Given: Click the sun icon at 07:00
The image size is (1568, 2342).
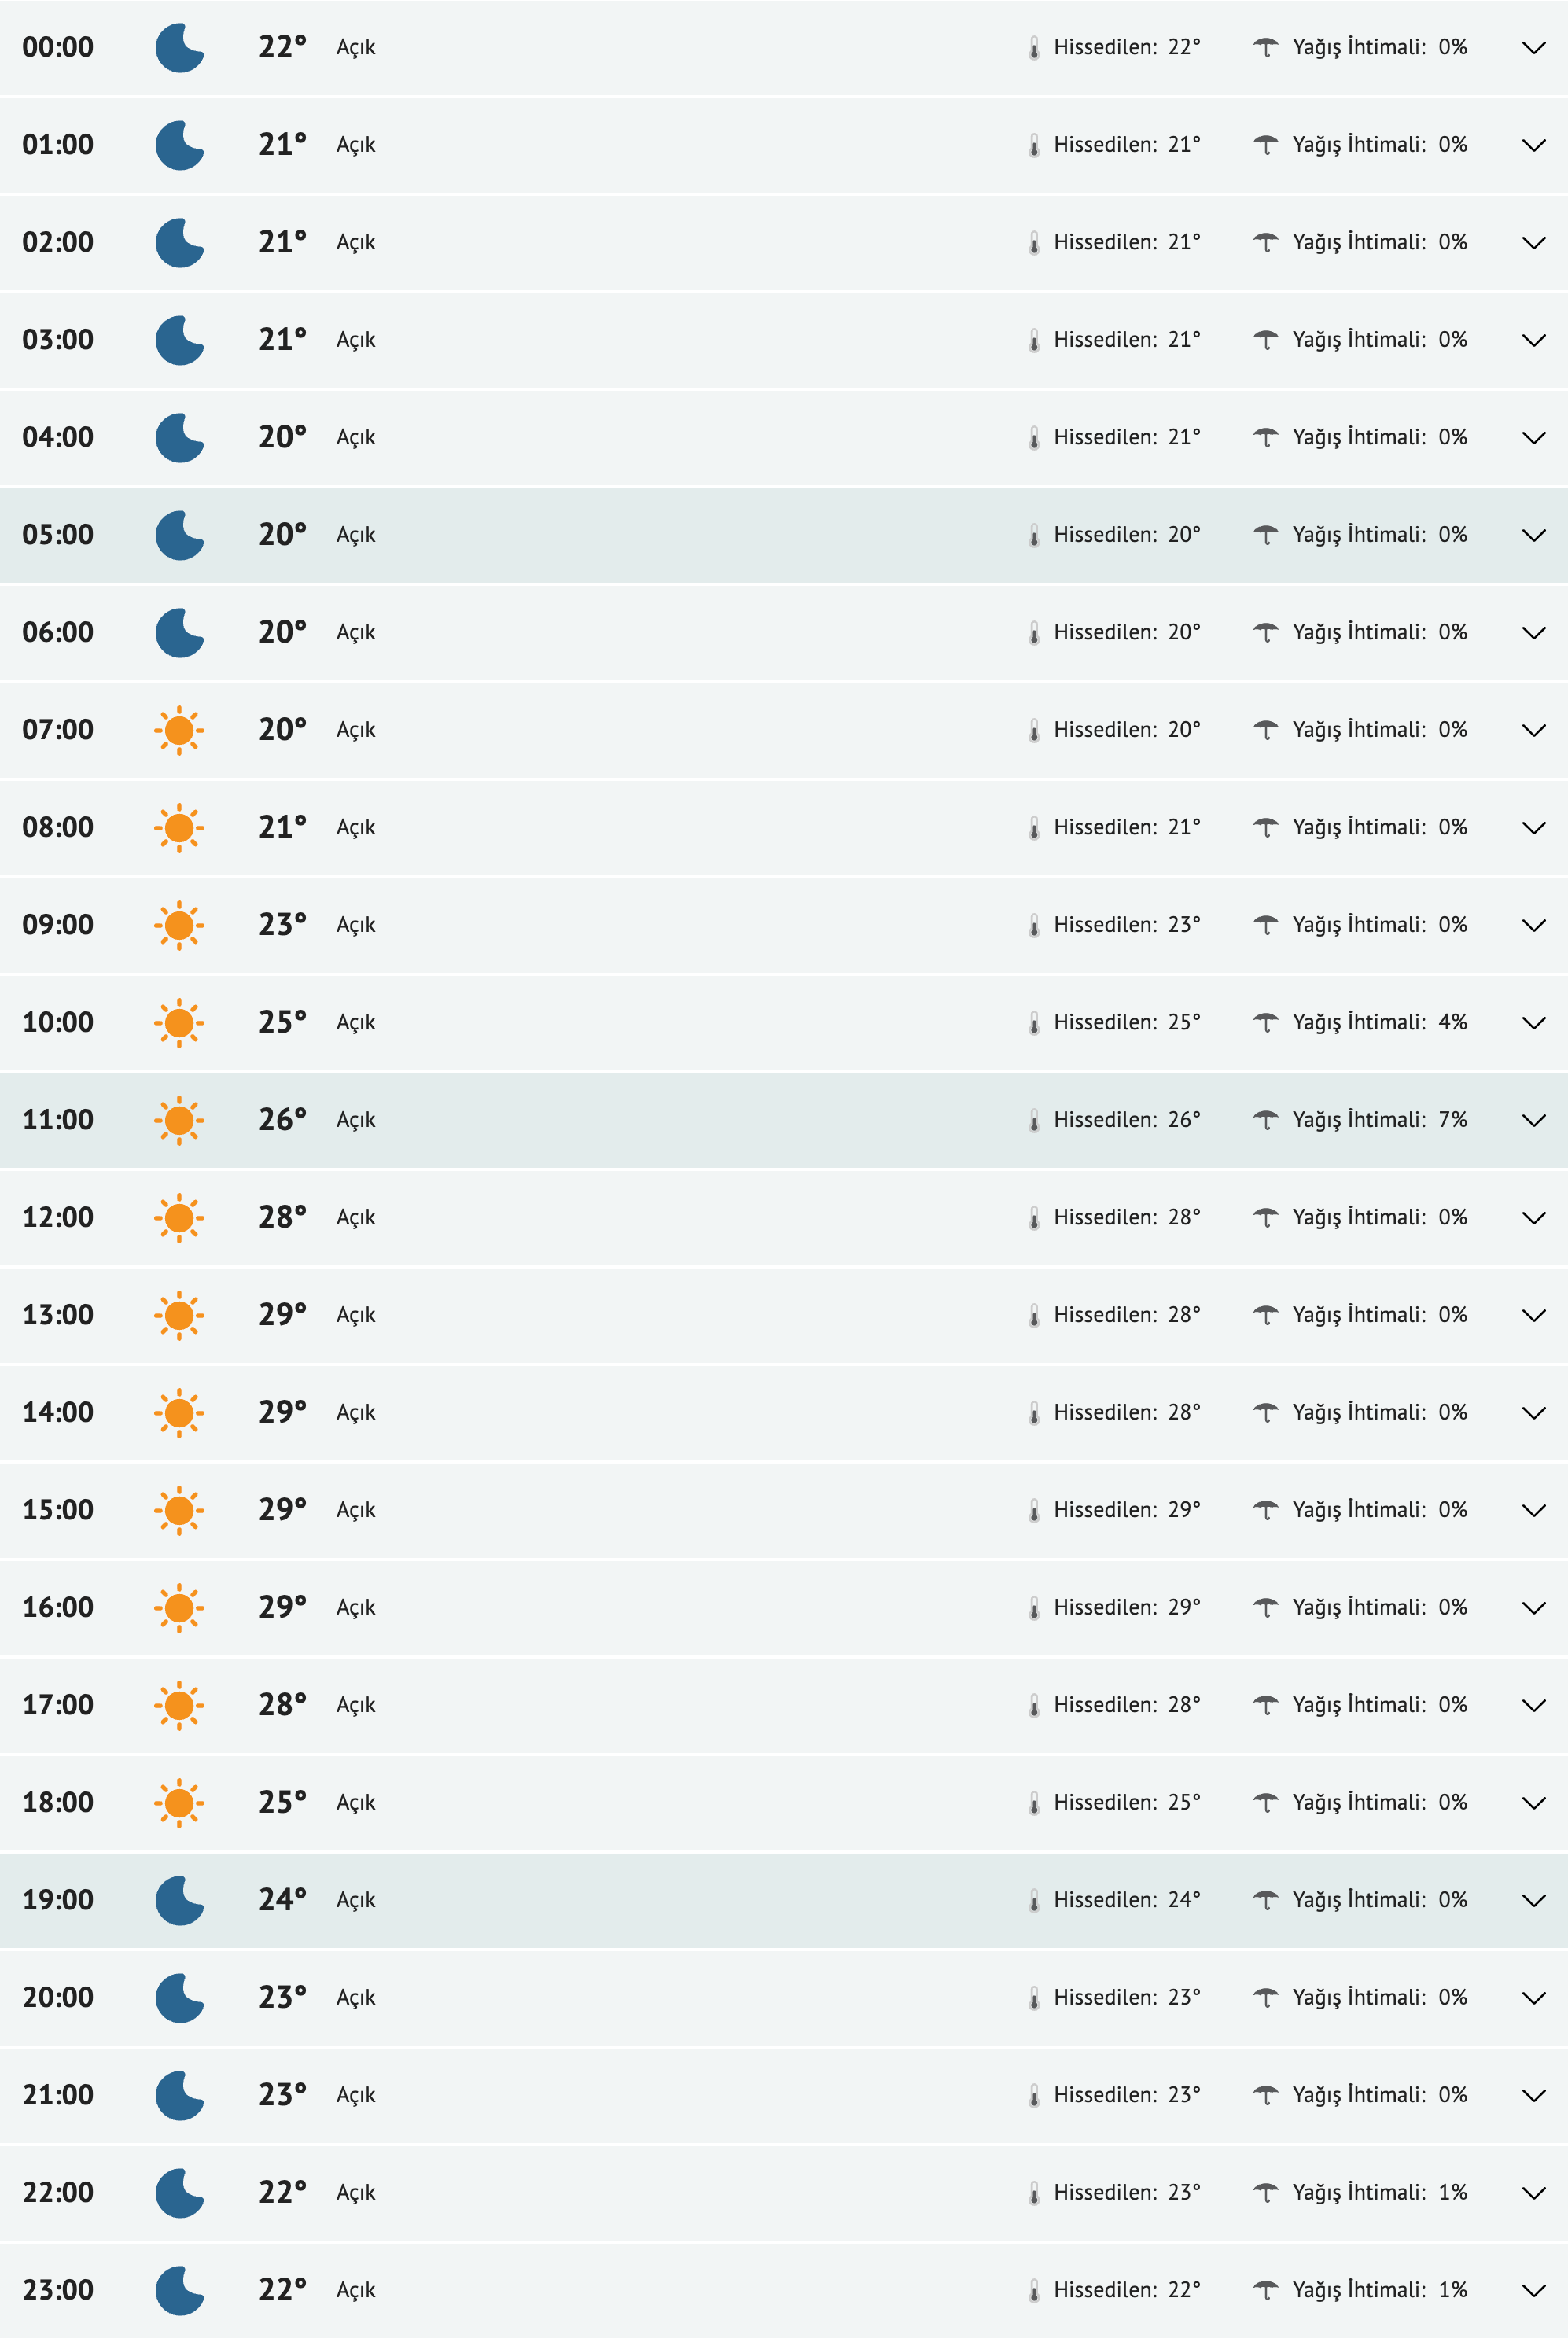Looking at the screenshot, I should click(179, 730).
